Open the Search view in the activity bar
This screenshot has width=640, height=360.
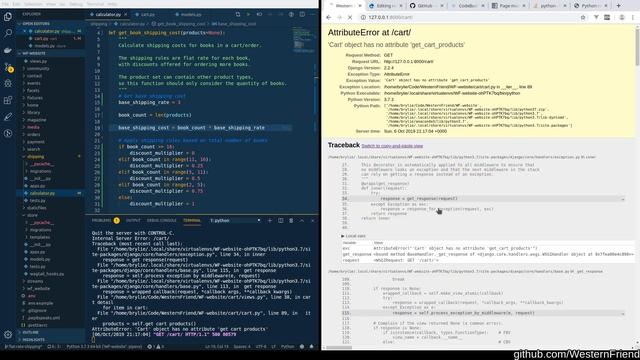[8, 33]
